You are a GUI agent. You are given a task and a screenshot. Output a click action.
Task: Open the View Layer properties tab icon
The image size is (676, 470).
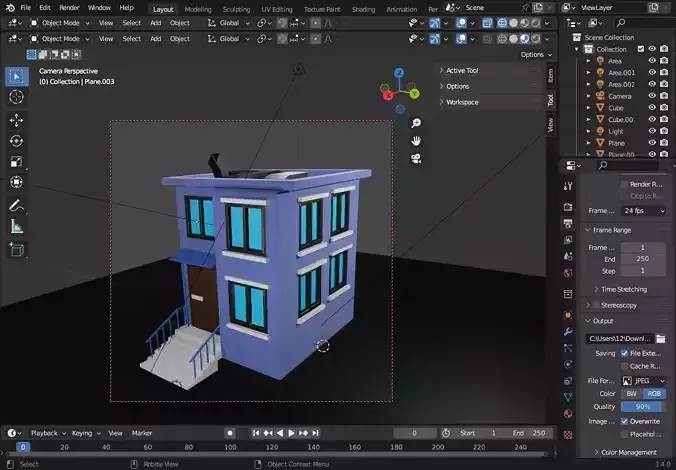pyautogui.click(x=568, y=240)
